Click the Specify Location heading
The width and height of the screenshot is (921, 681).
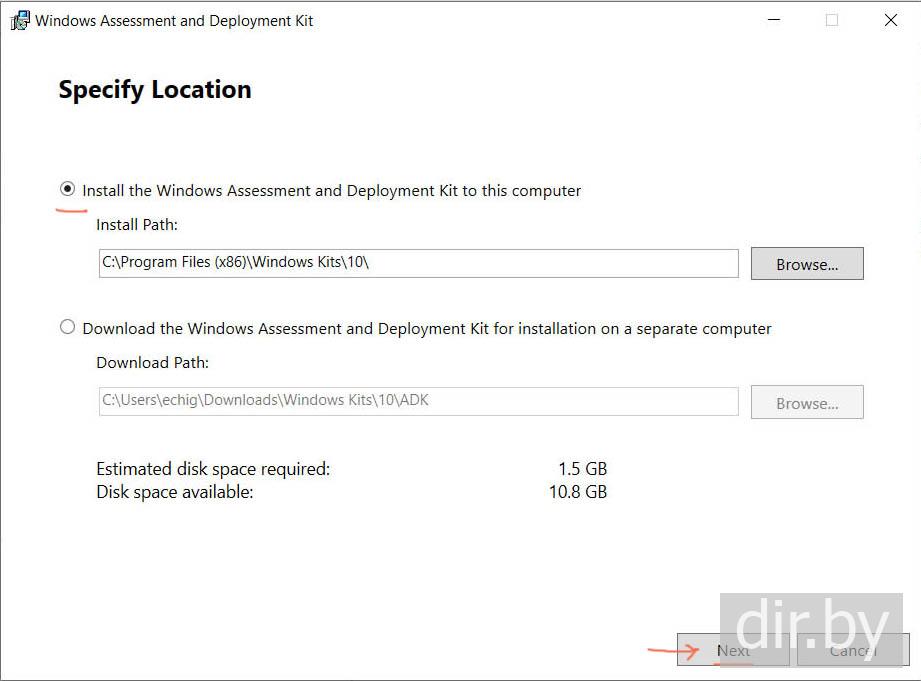point(155,89)
